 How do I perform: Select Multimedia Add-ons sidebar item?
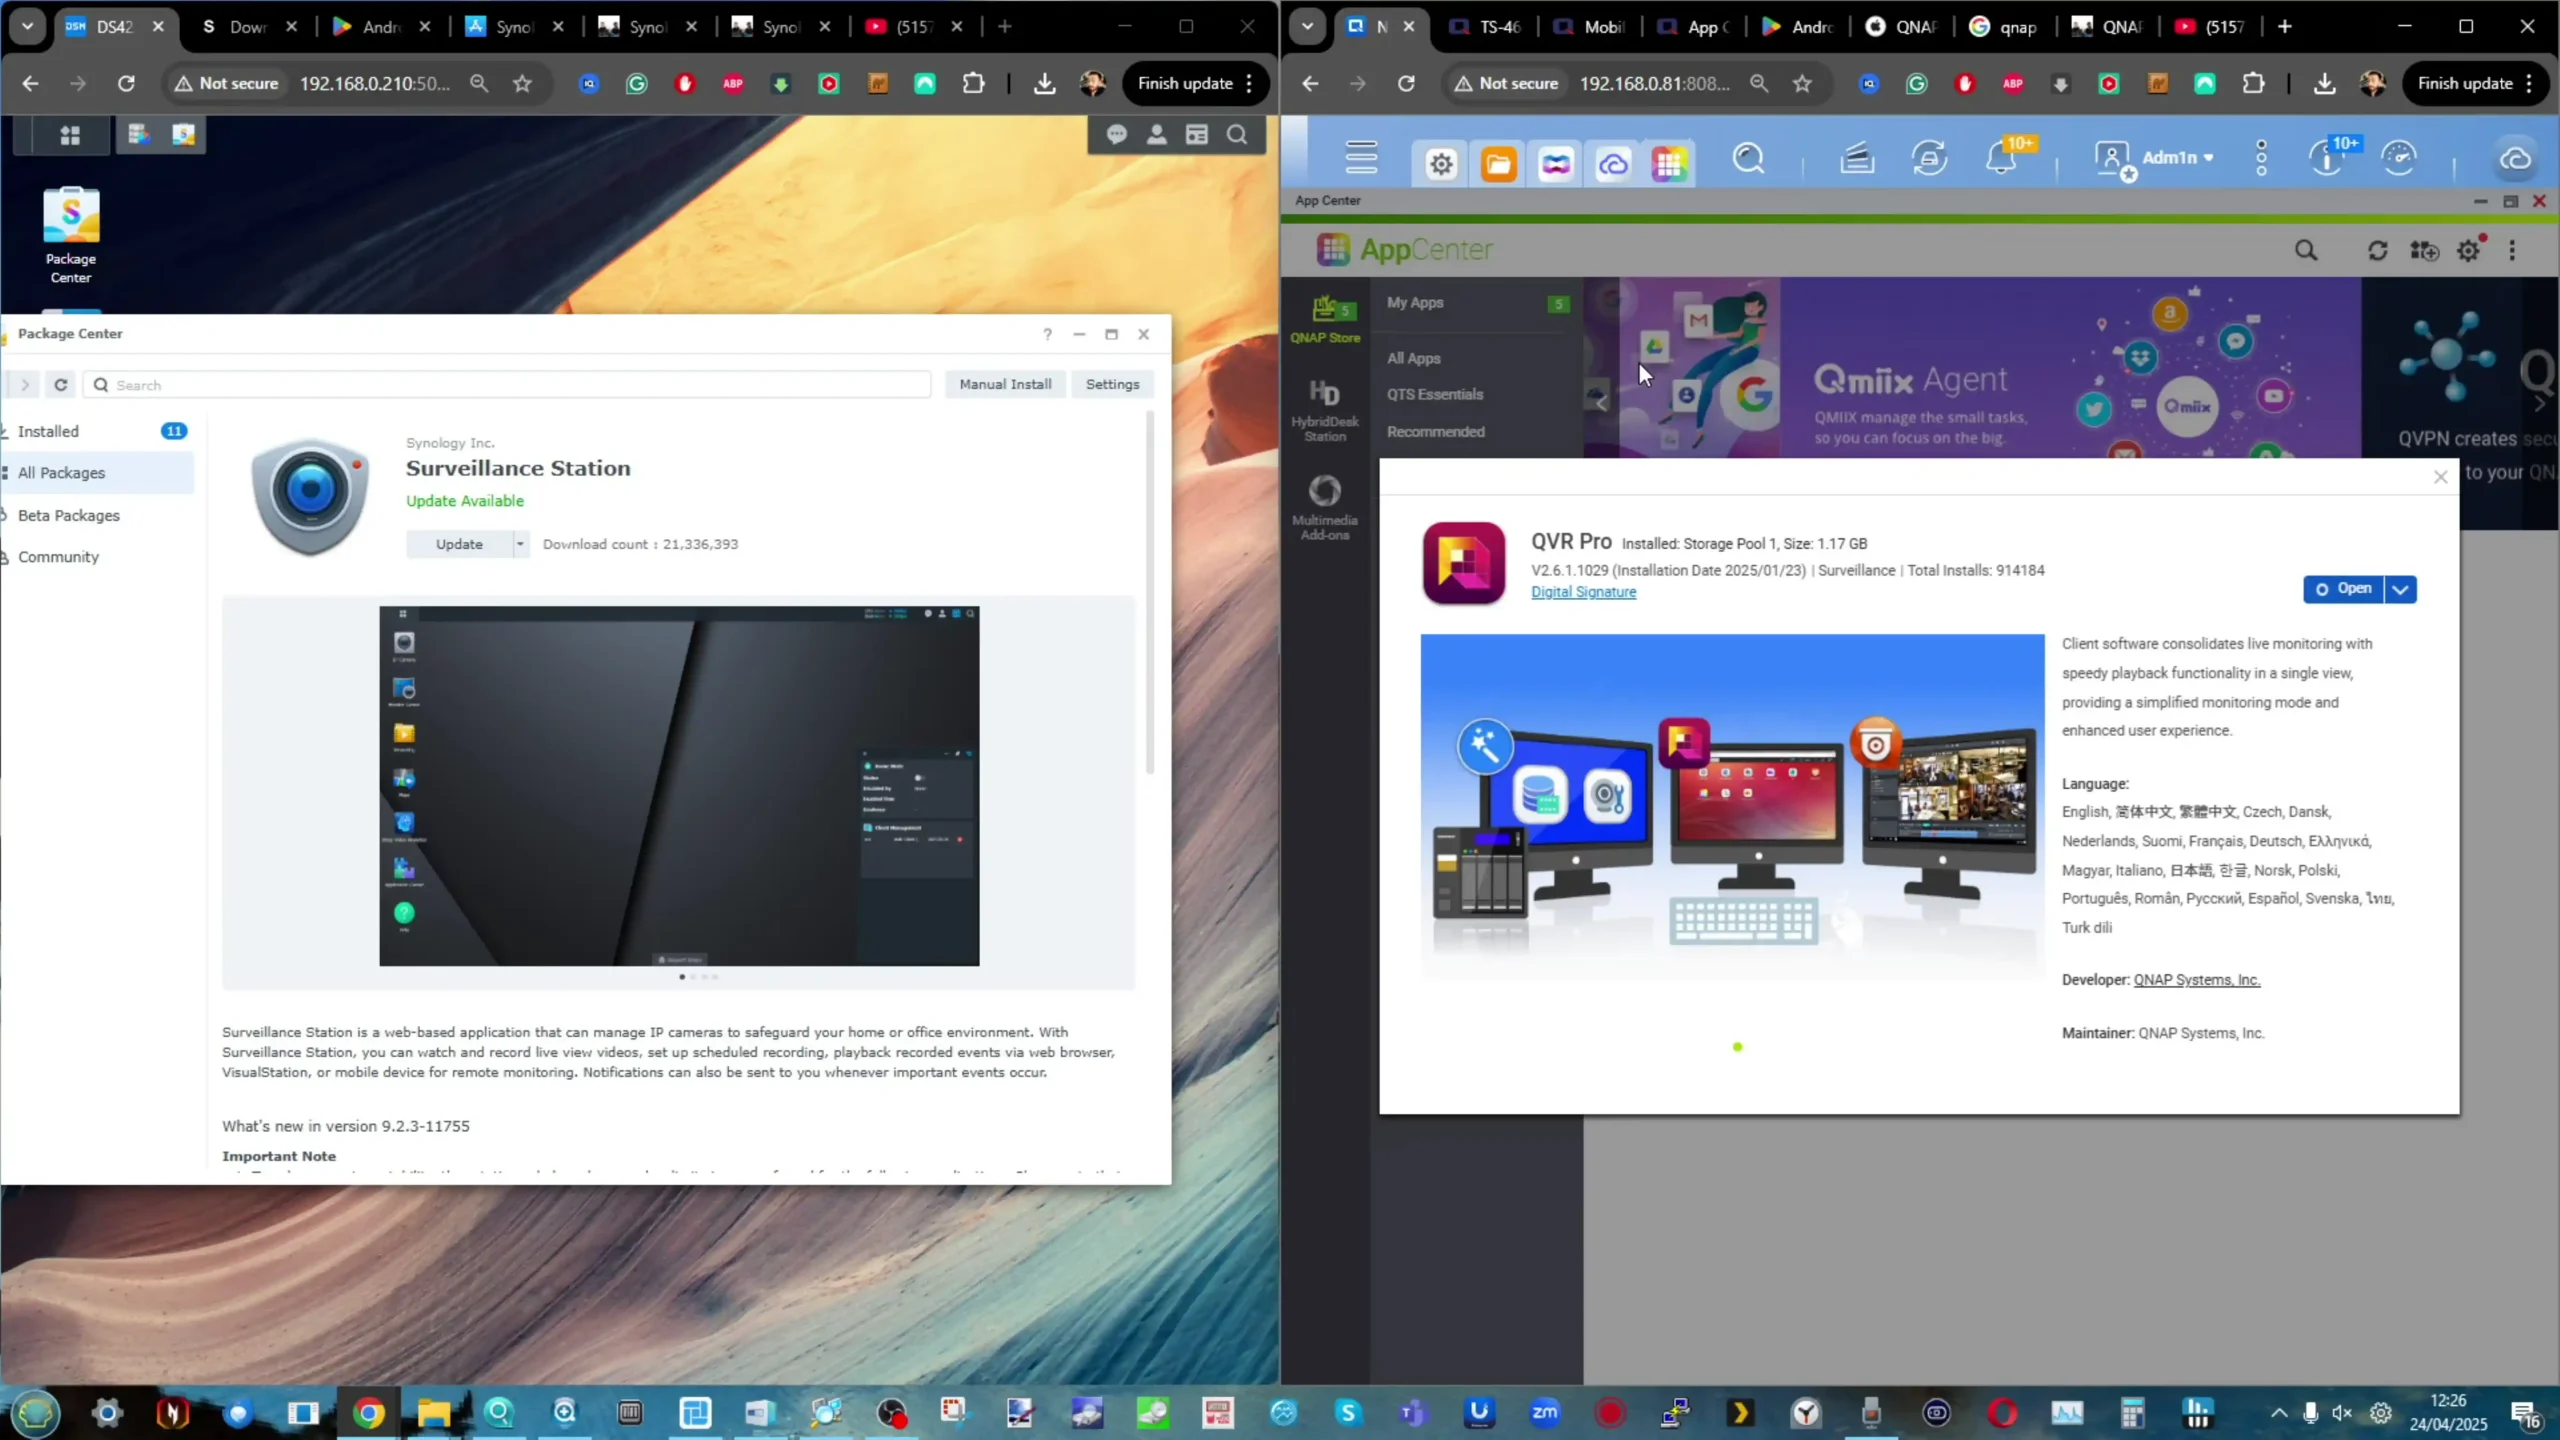(1325, 507)
